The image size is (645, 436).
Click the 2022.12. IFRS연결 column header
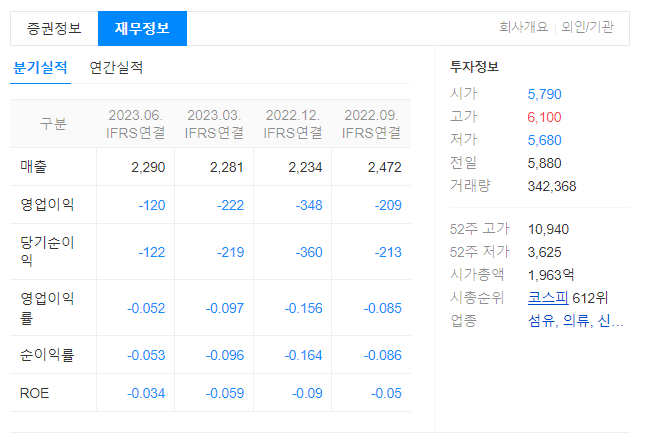[293, 124]
